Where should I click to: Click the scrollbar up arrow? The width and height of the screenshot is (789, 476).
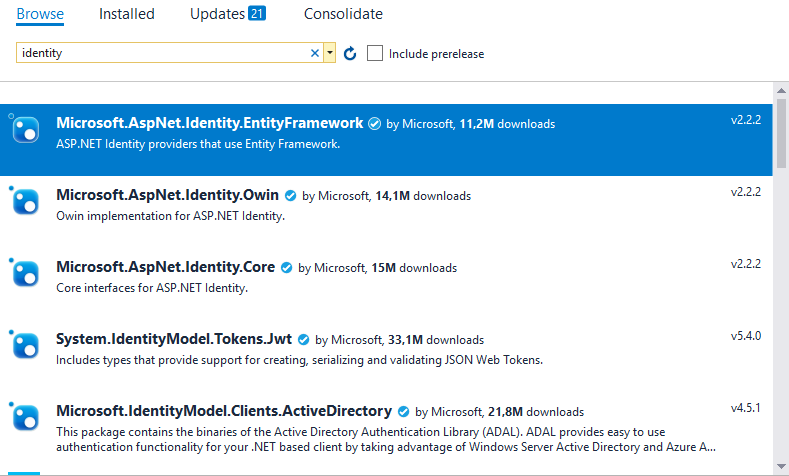click(781, 91)
